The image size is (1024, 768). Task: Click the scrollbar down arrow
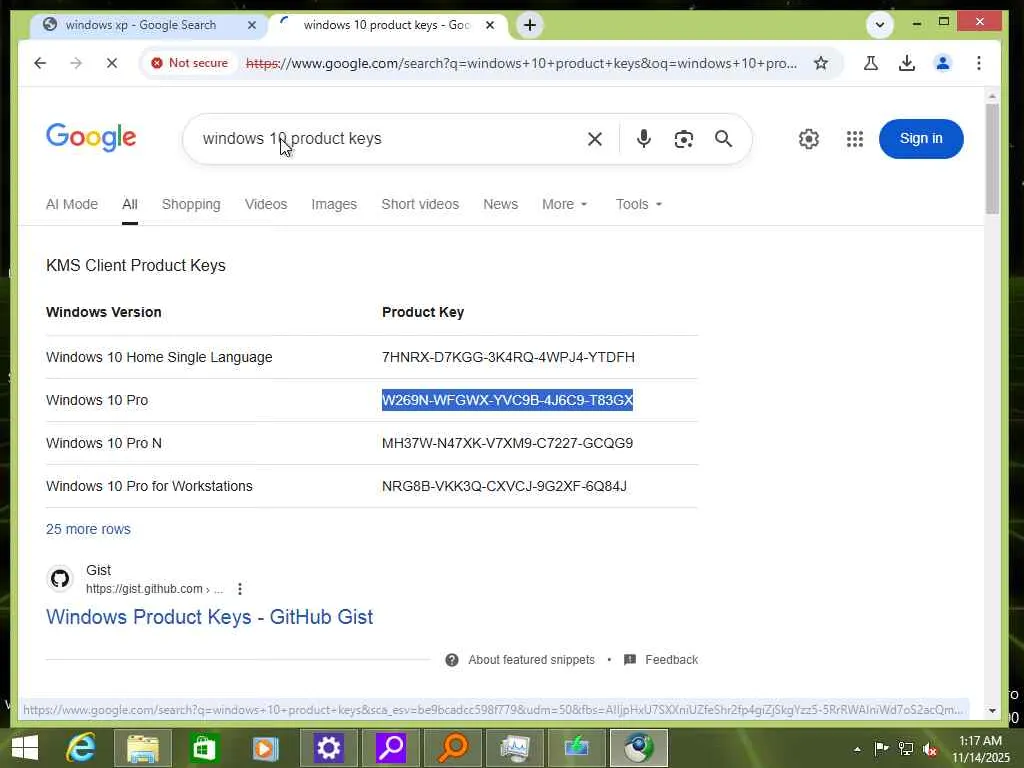(992, 710)
